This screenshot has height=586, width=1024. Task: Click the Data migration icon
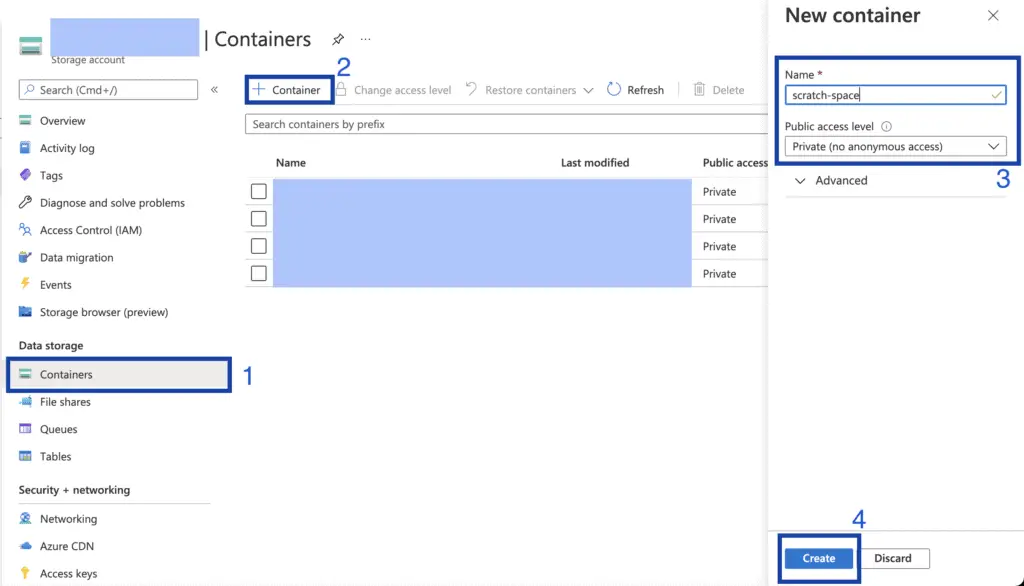coord(25,257)
